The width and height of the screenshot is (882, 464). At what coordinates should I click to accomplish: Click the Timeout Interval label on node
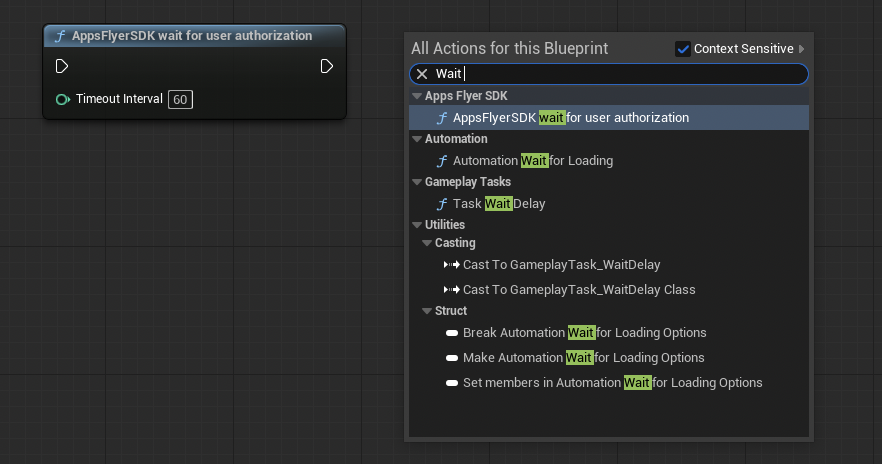click(119, 99)
